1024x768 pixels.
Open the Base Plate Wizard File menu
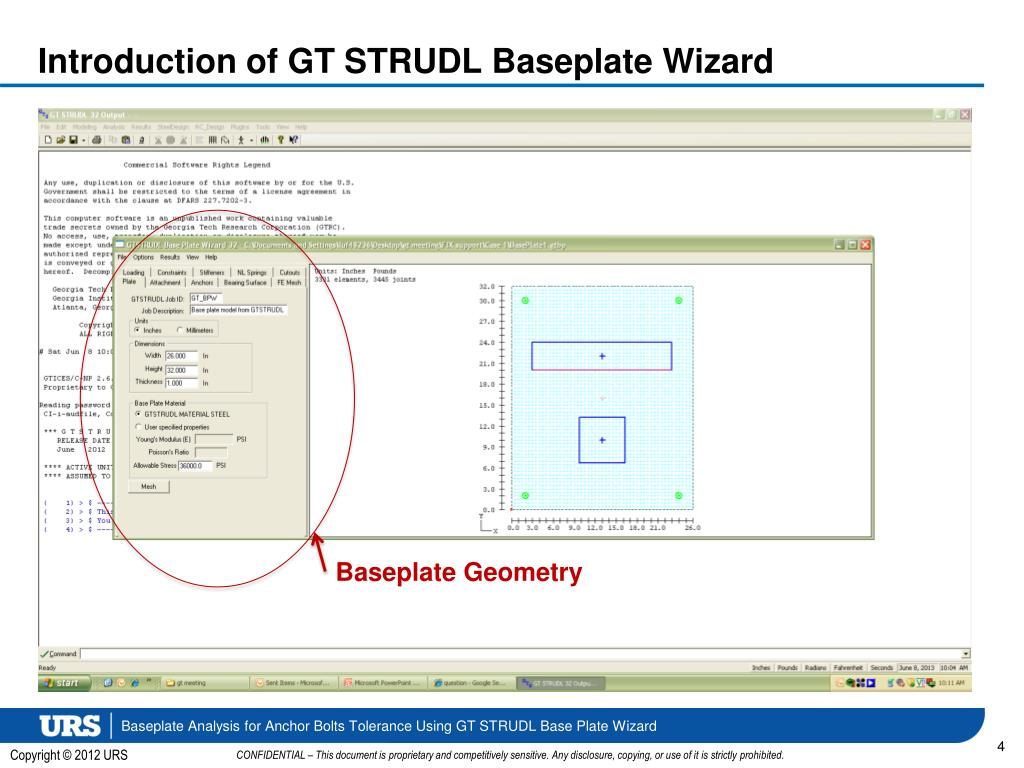(x=121, y=257)
